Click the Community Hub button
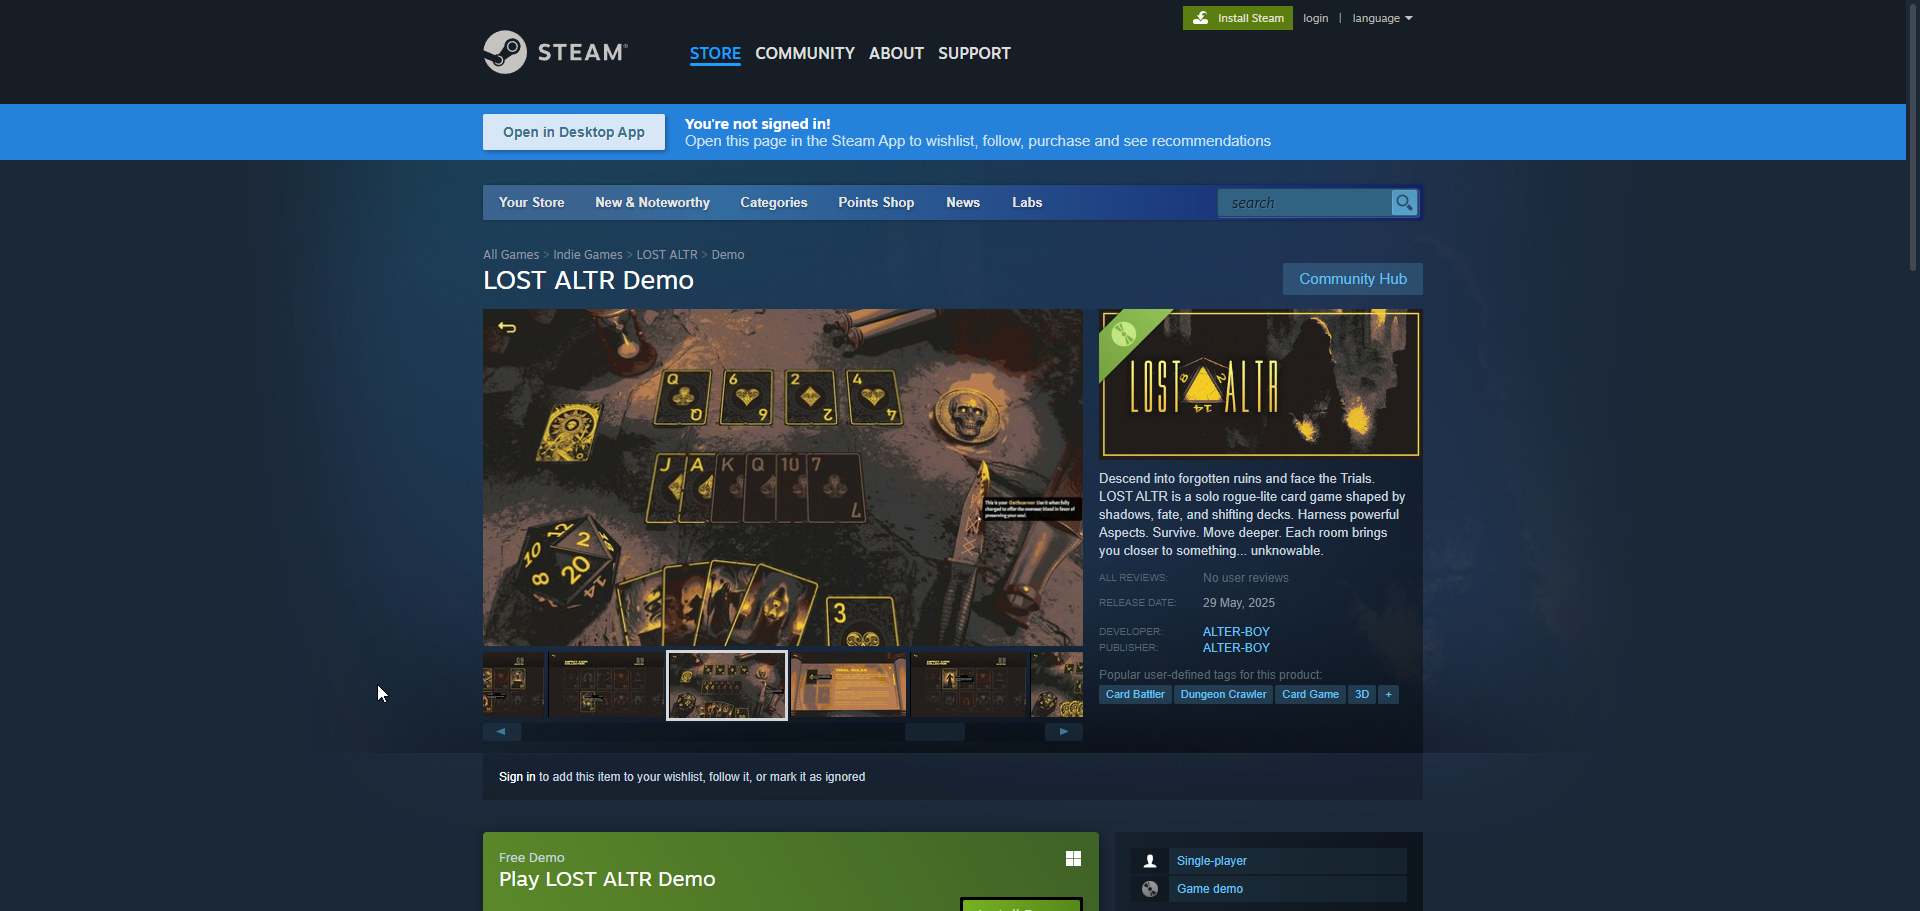 [x=1352, y=279]
